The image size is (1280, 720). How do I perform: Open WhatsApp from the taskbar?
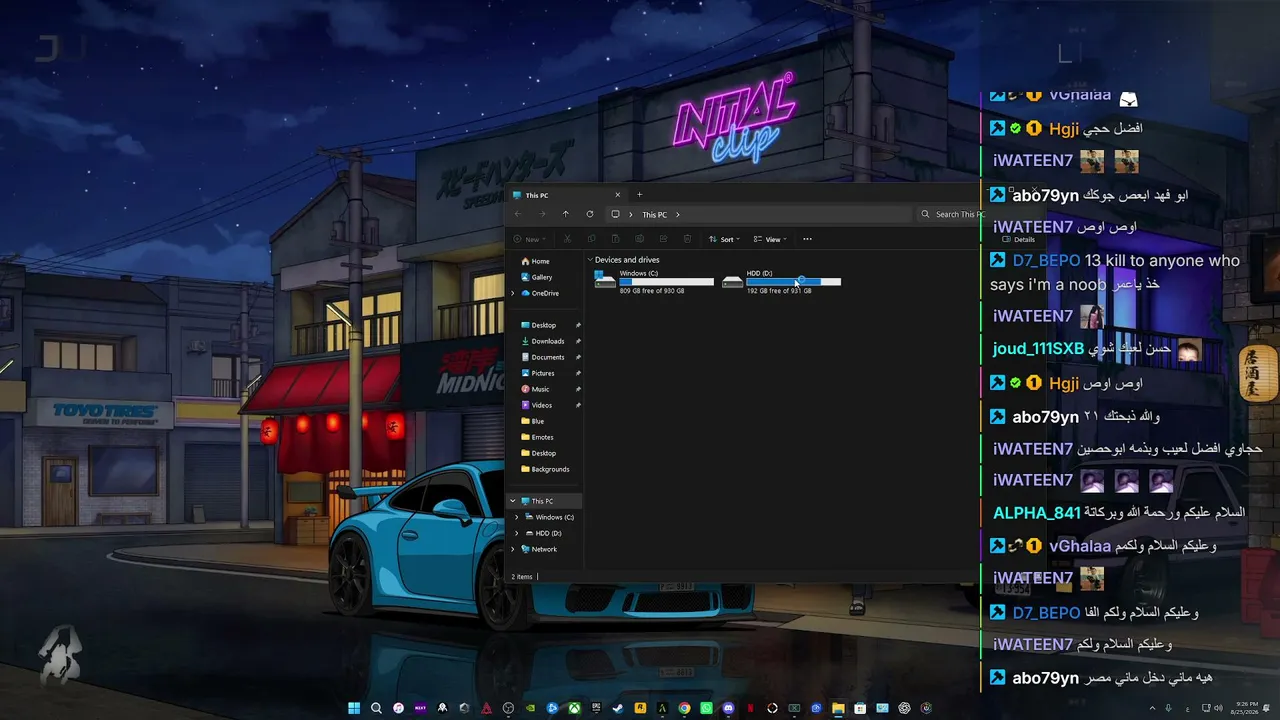[x=706, y=708]
